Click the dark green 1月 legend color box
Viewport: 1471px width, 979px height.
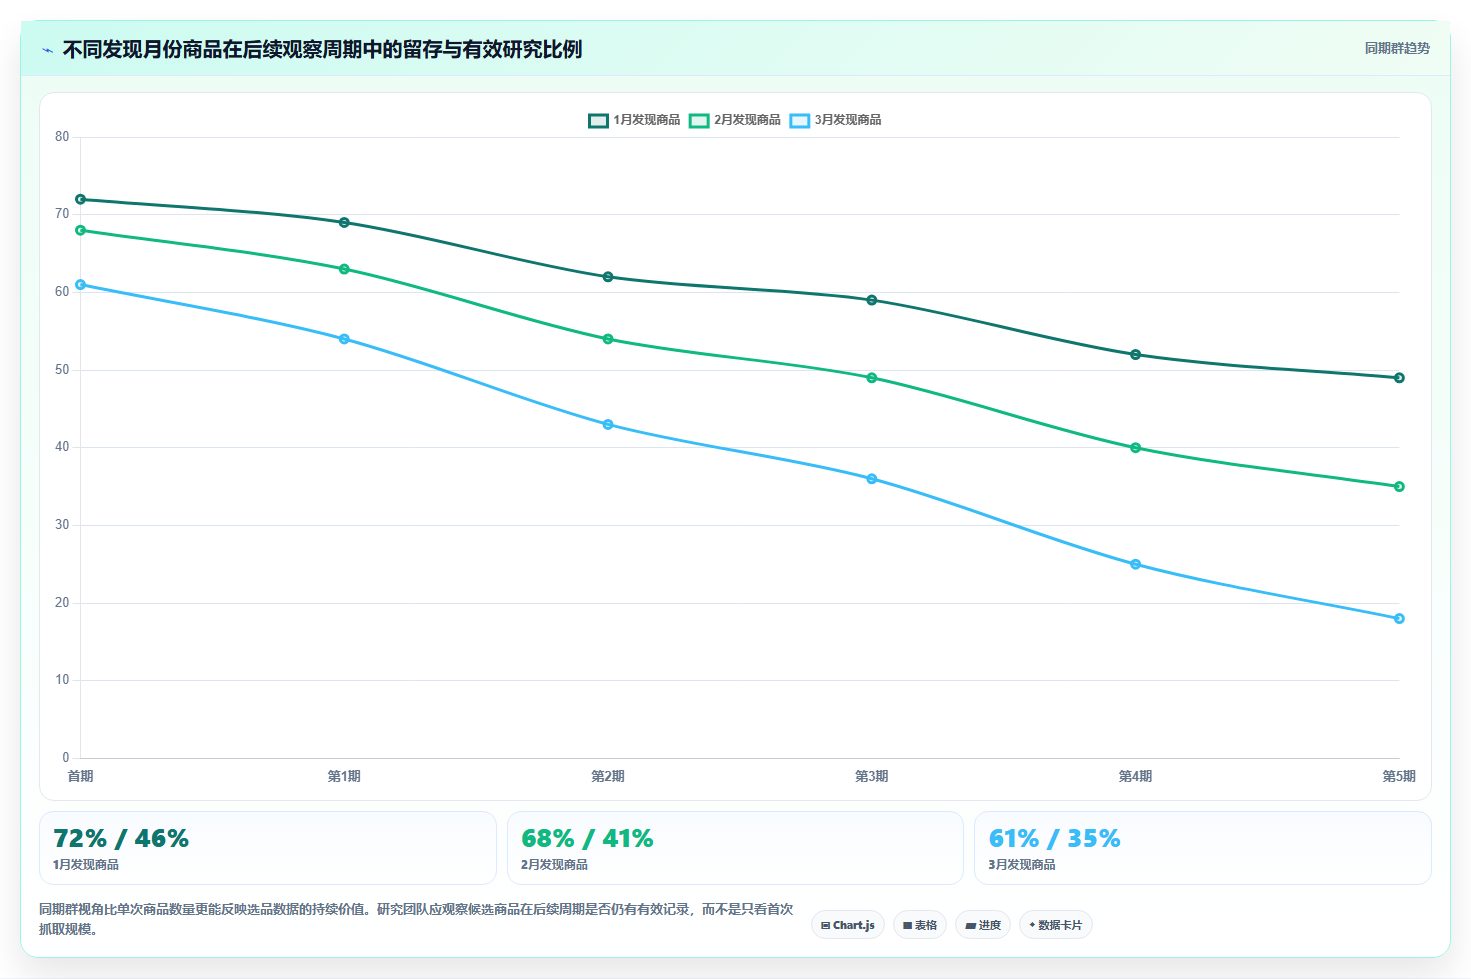[x=598, y=121]
